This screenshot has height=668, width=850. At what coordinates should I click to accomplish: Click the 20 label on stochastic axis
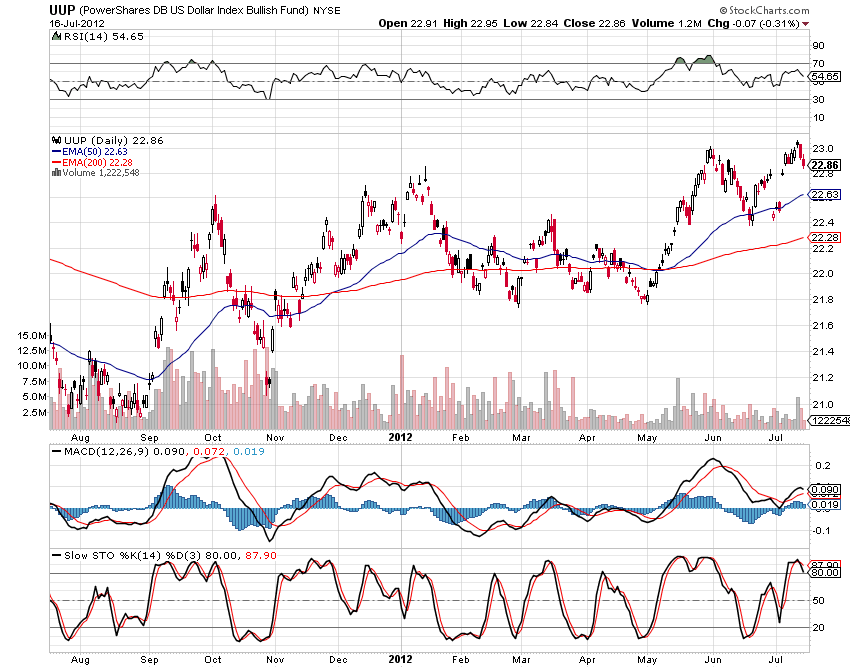tap(818, 627)
